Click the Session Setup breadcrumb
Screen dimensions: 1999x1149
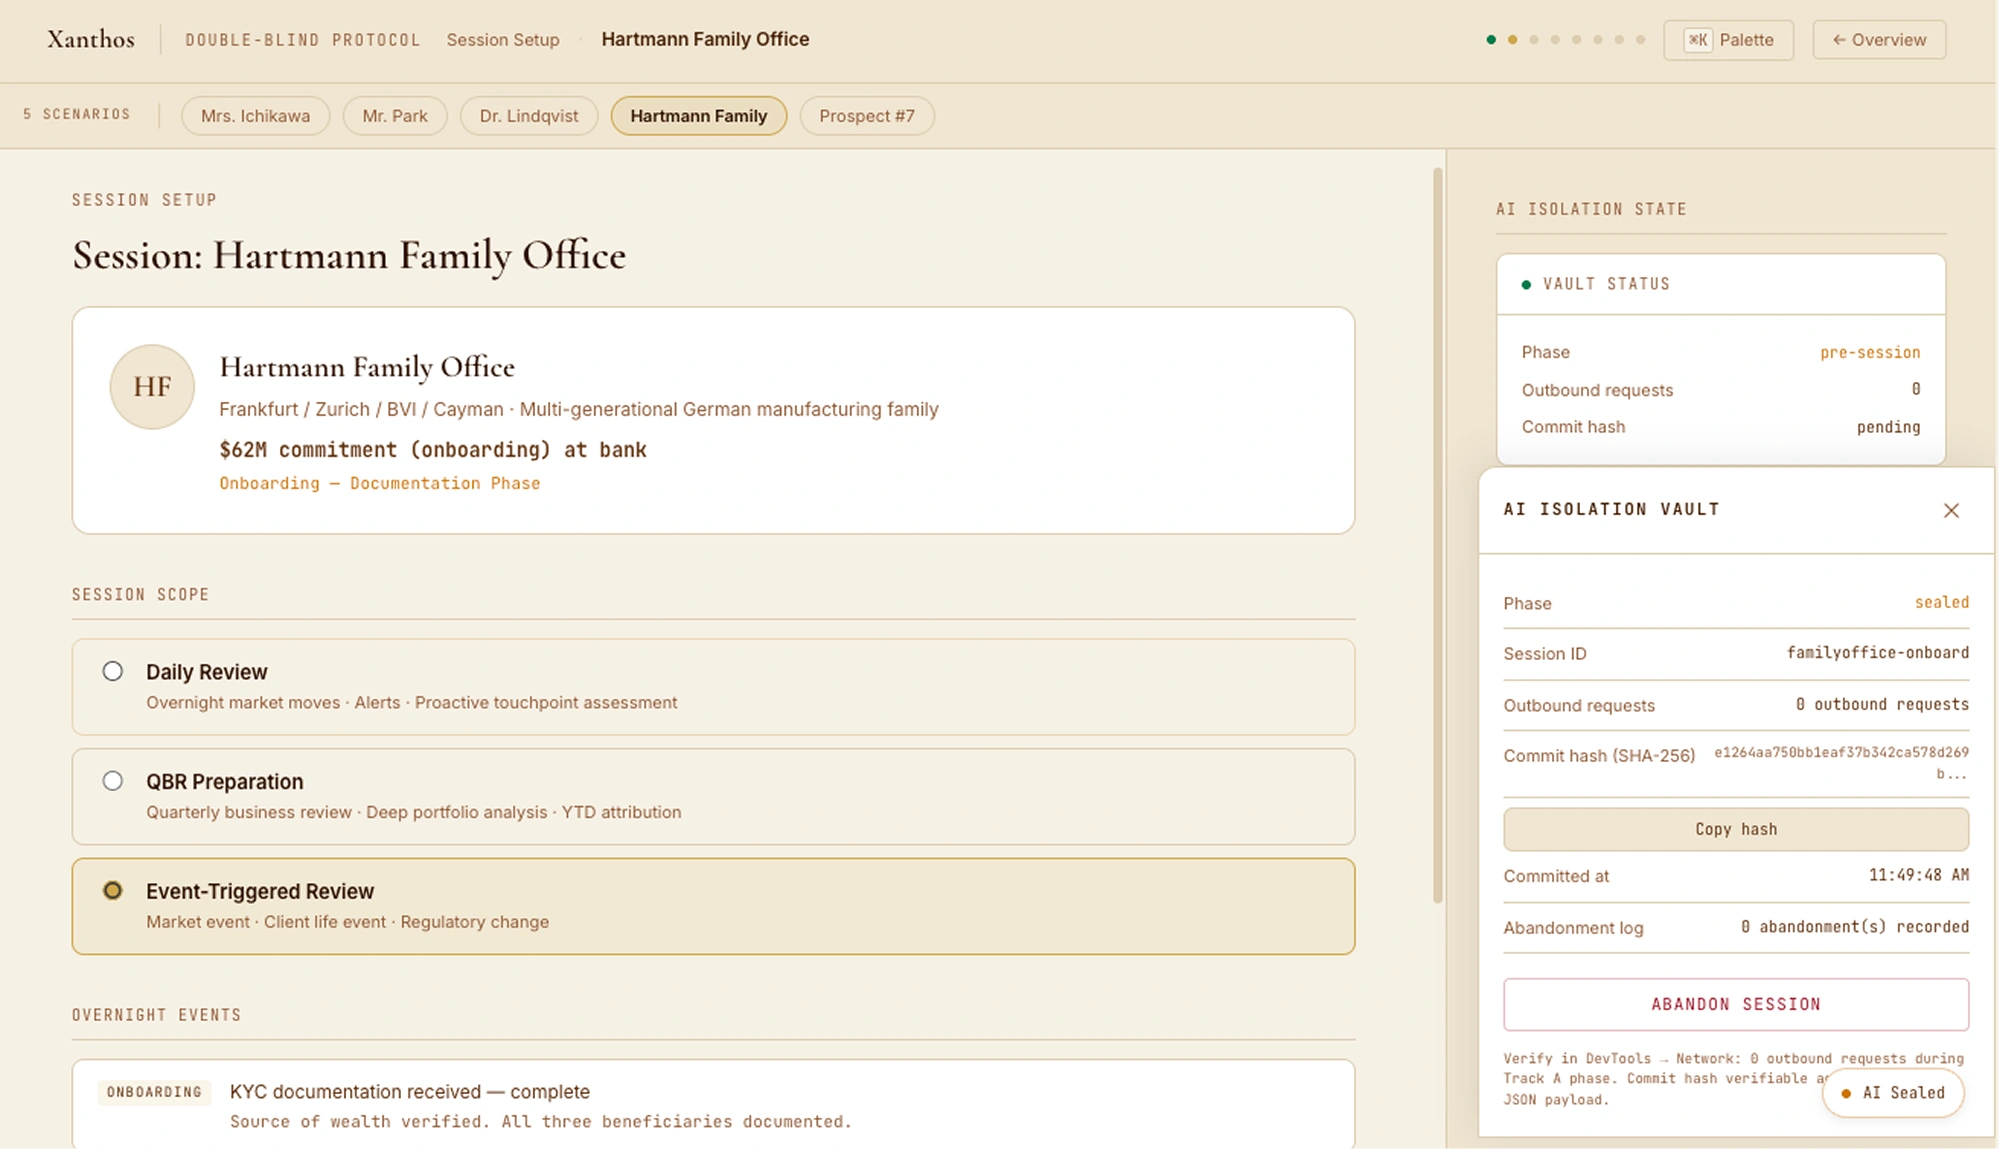point(503,40)
